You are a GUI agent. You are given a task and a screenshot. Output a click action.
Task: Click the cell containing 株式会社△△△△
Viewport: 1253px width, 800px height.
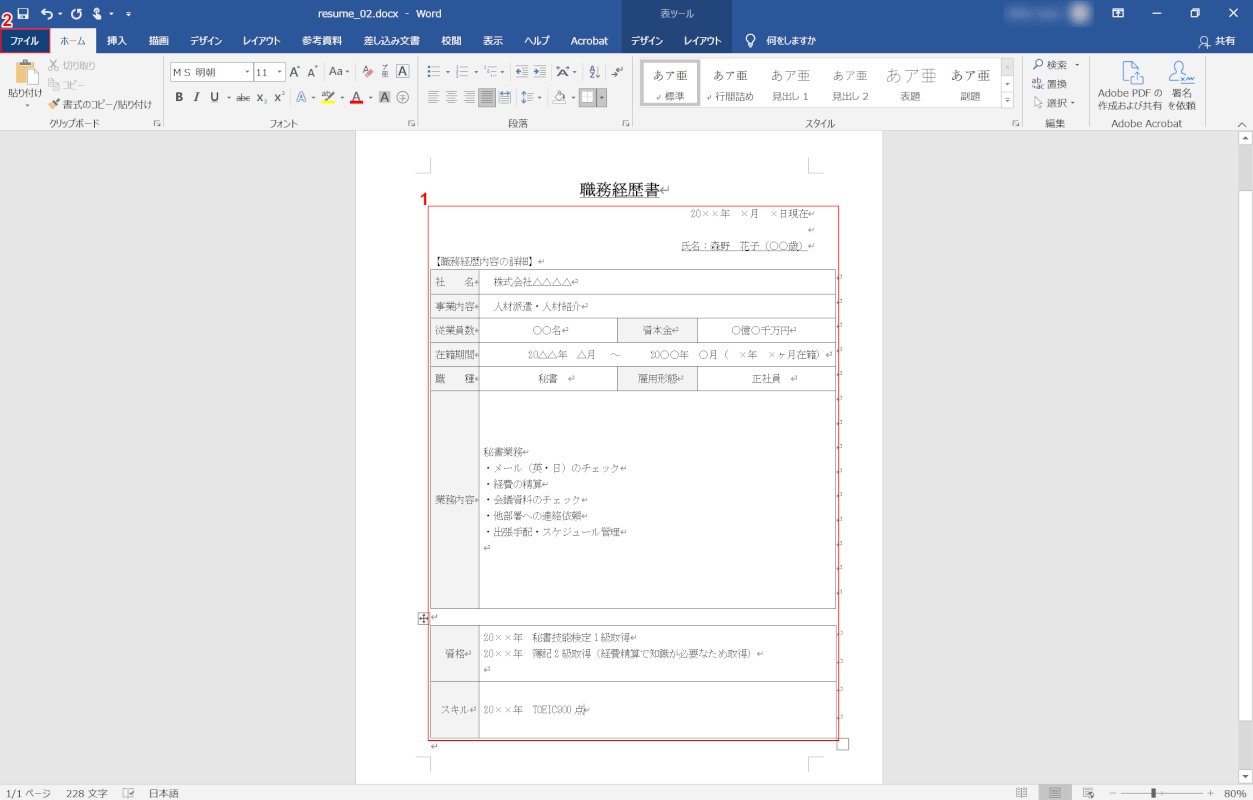(x=656, y=282)
